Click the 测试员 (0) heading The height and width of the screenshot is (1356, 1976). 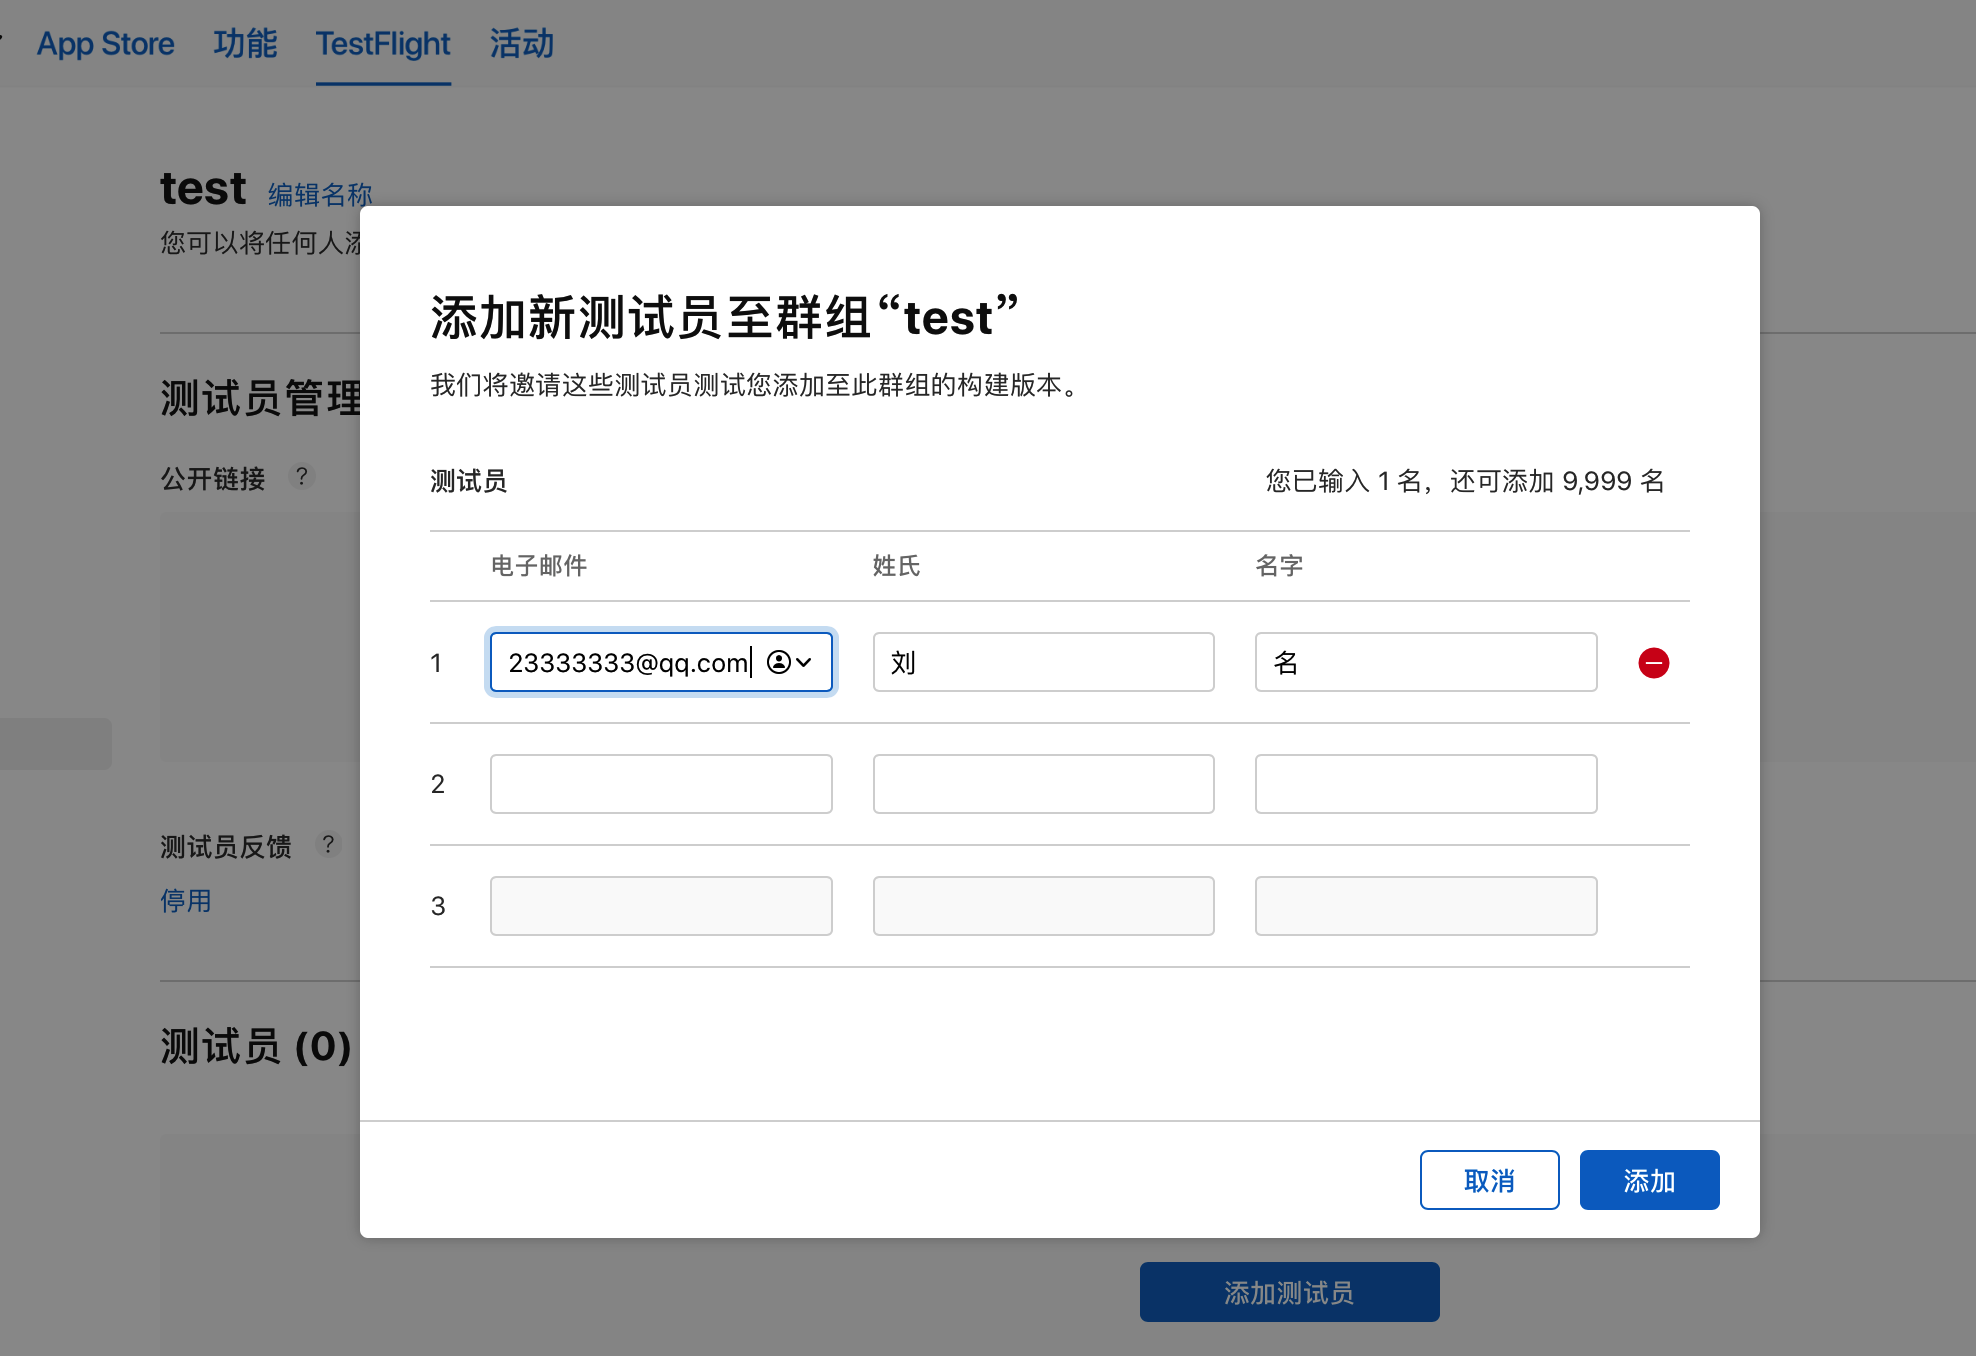(256, 1046)
